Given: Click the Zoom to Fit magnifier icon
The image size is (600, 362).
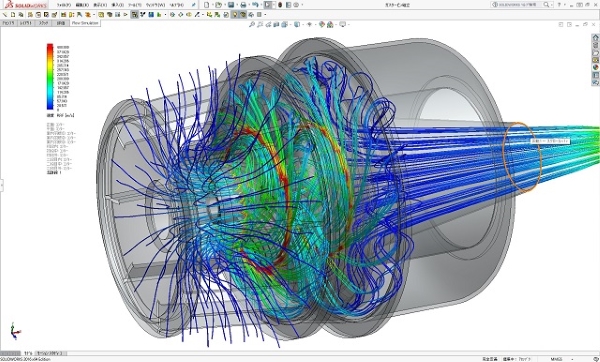Looking at the screenshot, I should [x=252, y=24].
